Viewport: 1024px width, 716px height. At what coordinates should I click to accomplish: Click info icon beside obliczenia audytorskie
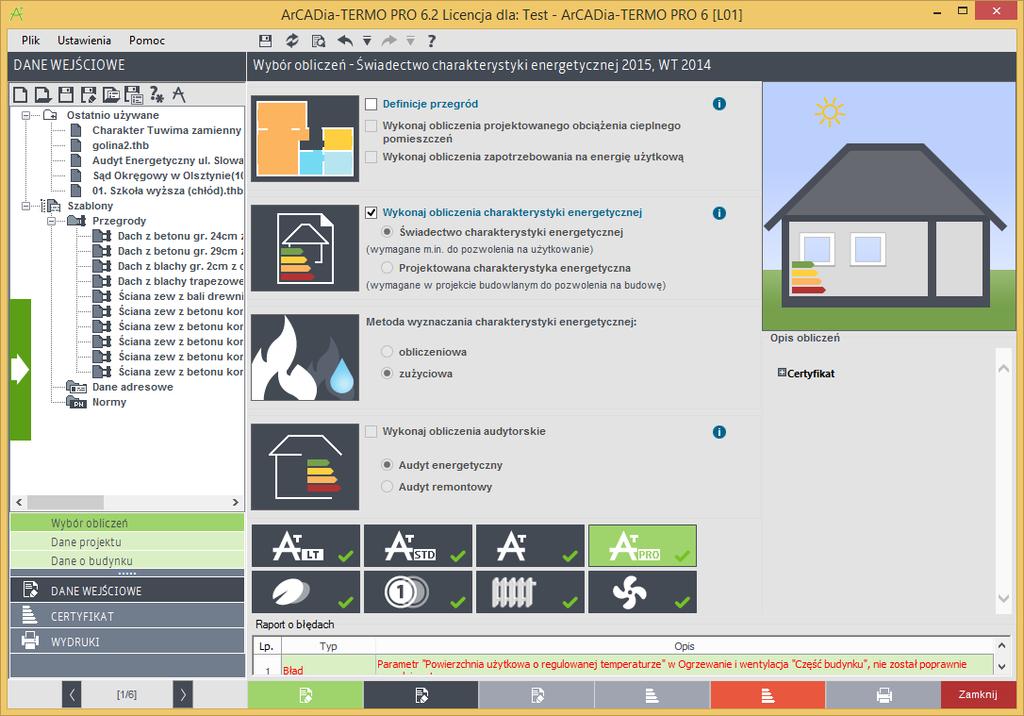pos(719,432)
